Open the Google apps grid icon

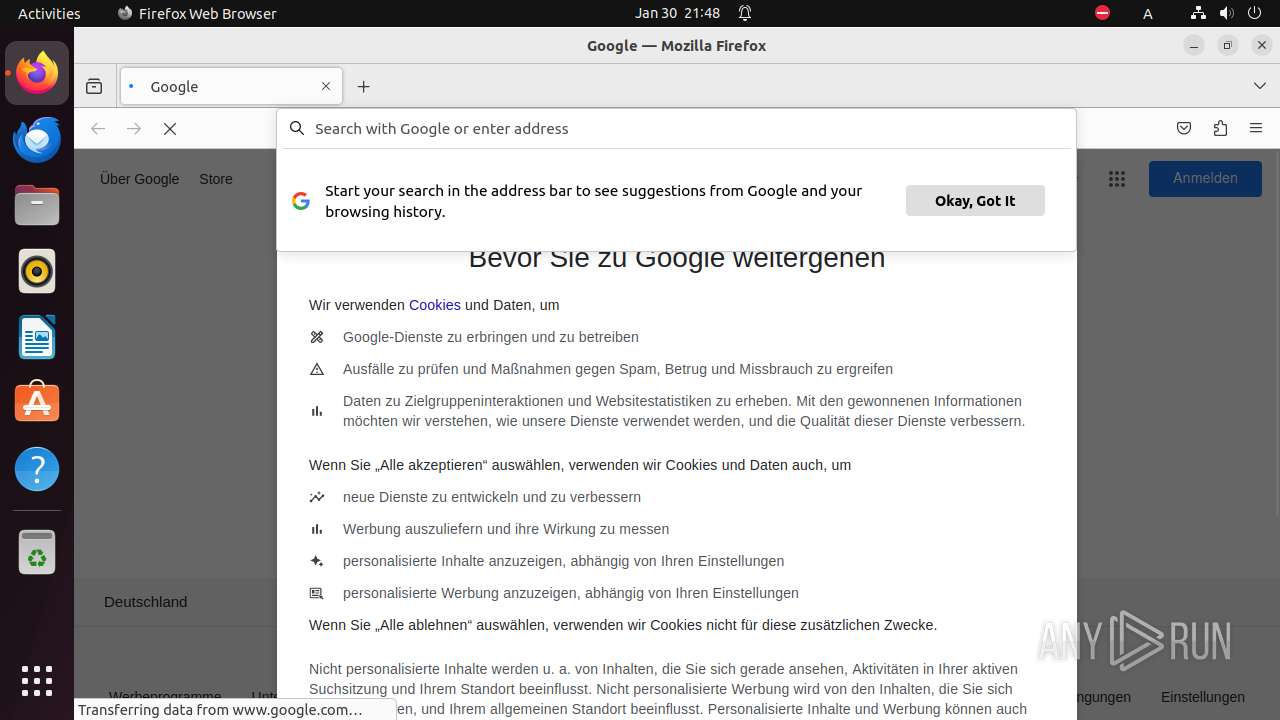[x=1117, y=179]
